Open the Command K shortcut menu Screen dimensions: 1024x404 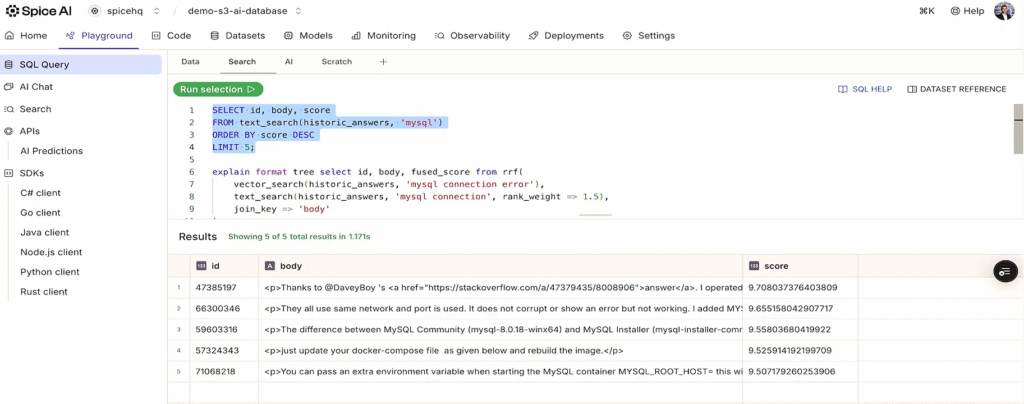927,11
